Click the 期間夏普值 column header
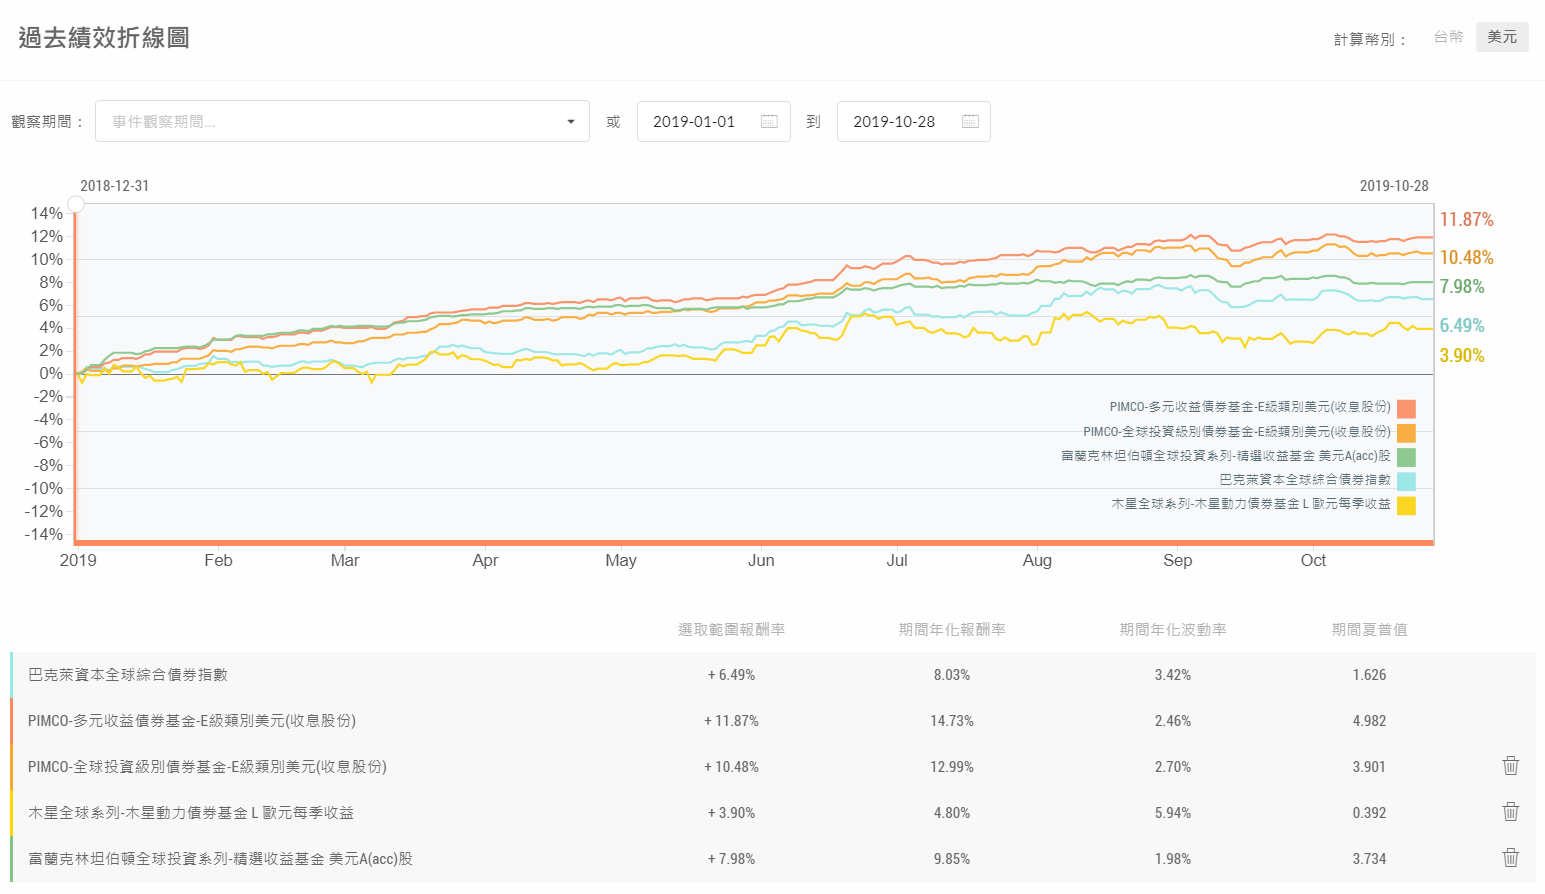 click(x=1369, y=629)
